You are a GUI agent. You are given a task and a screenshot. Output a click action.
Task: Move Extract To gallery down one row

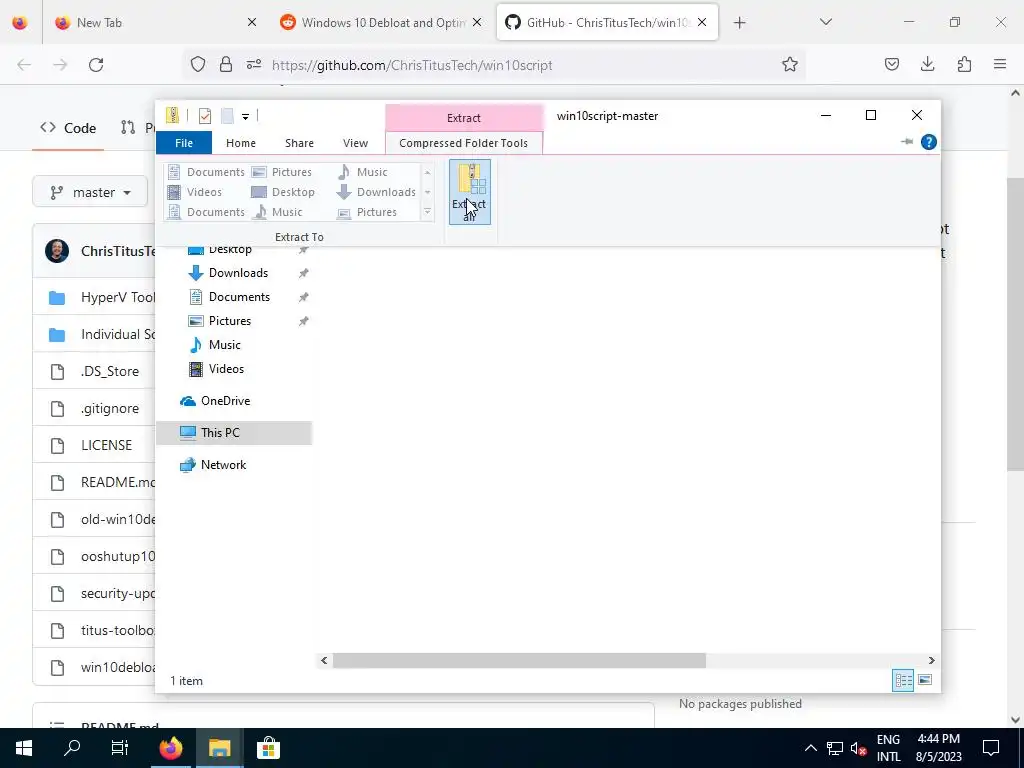tap(427, 193)
